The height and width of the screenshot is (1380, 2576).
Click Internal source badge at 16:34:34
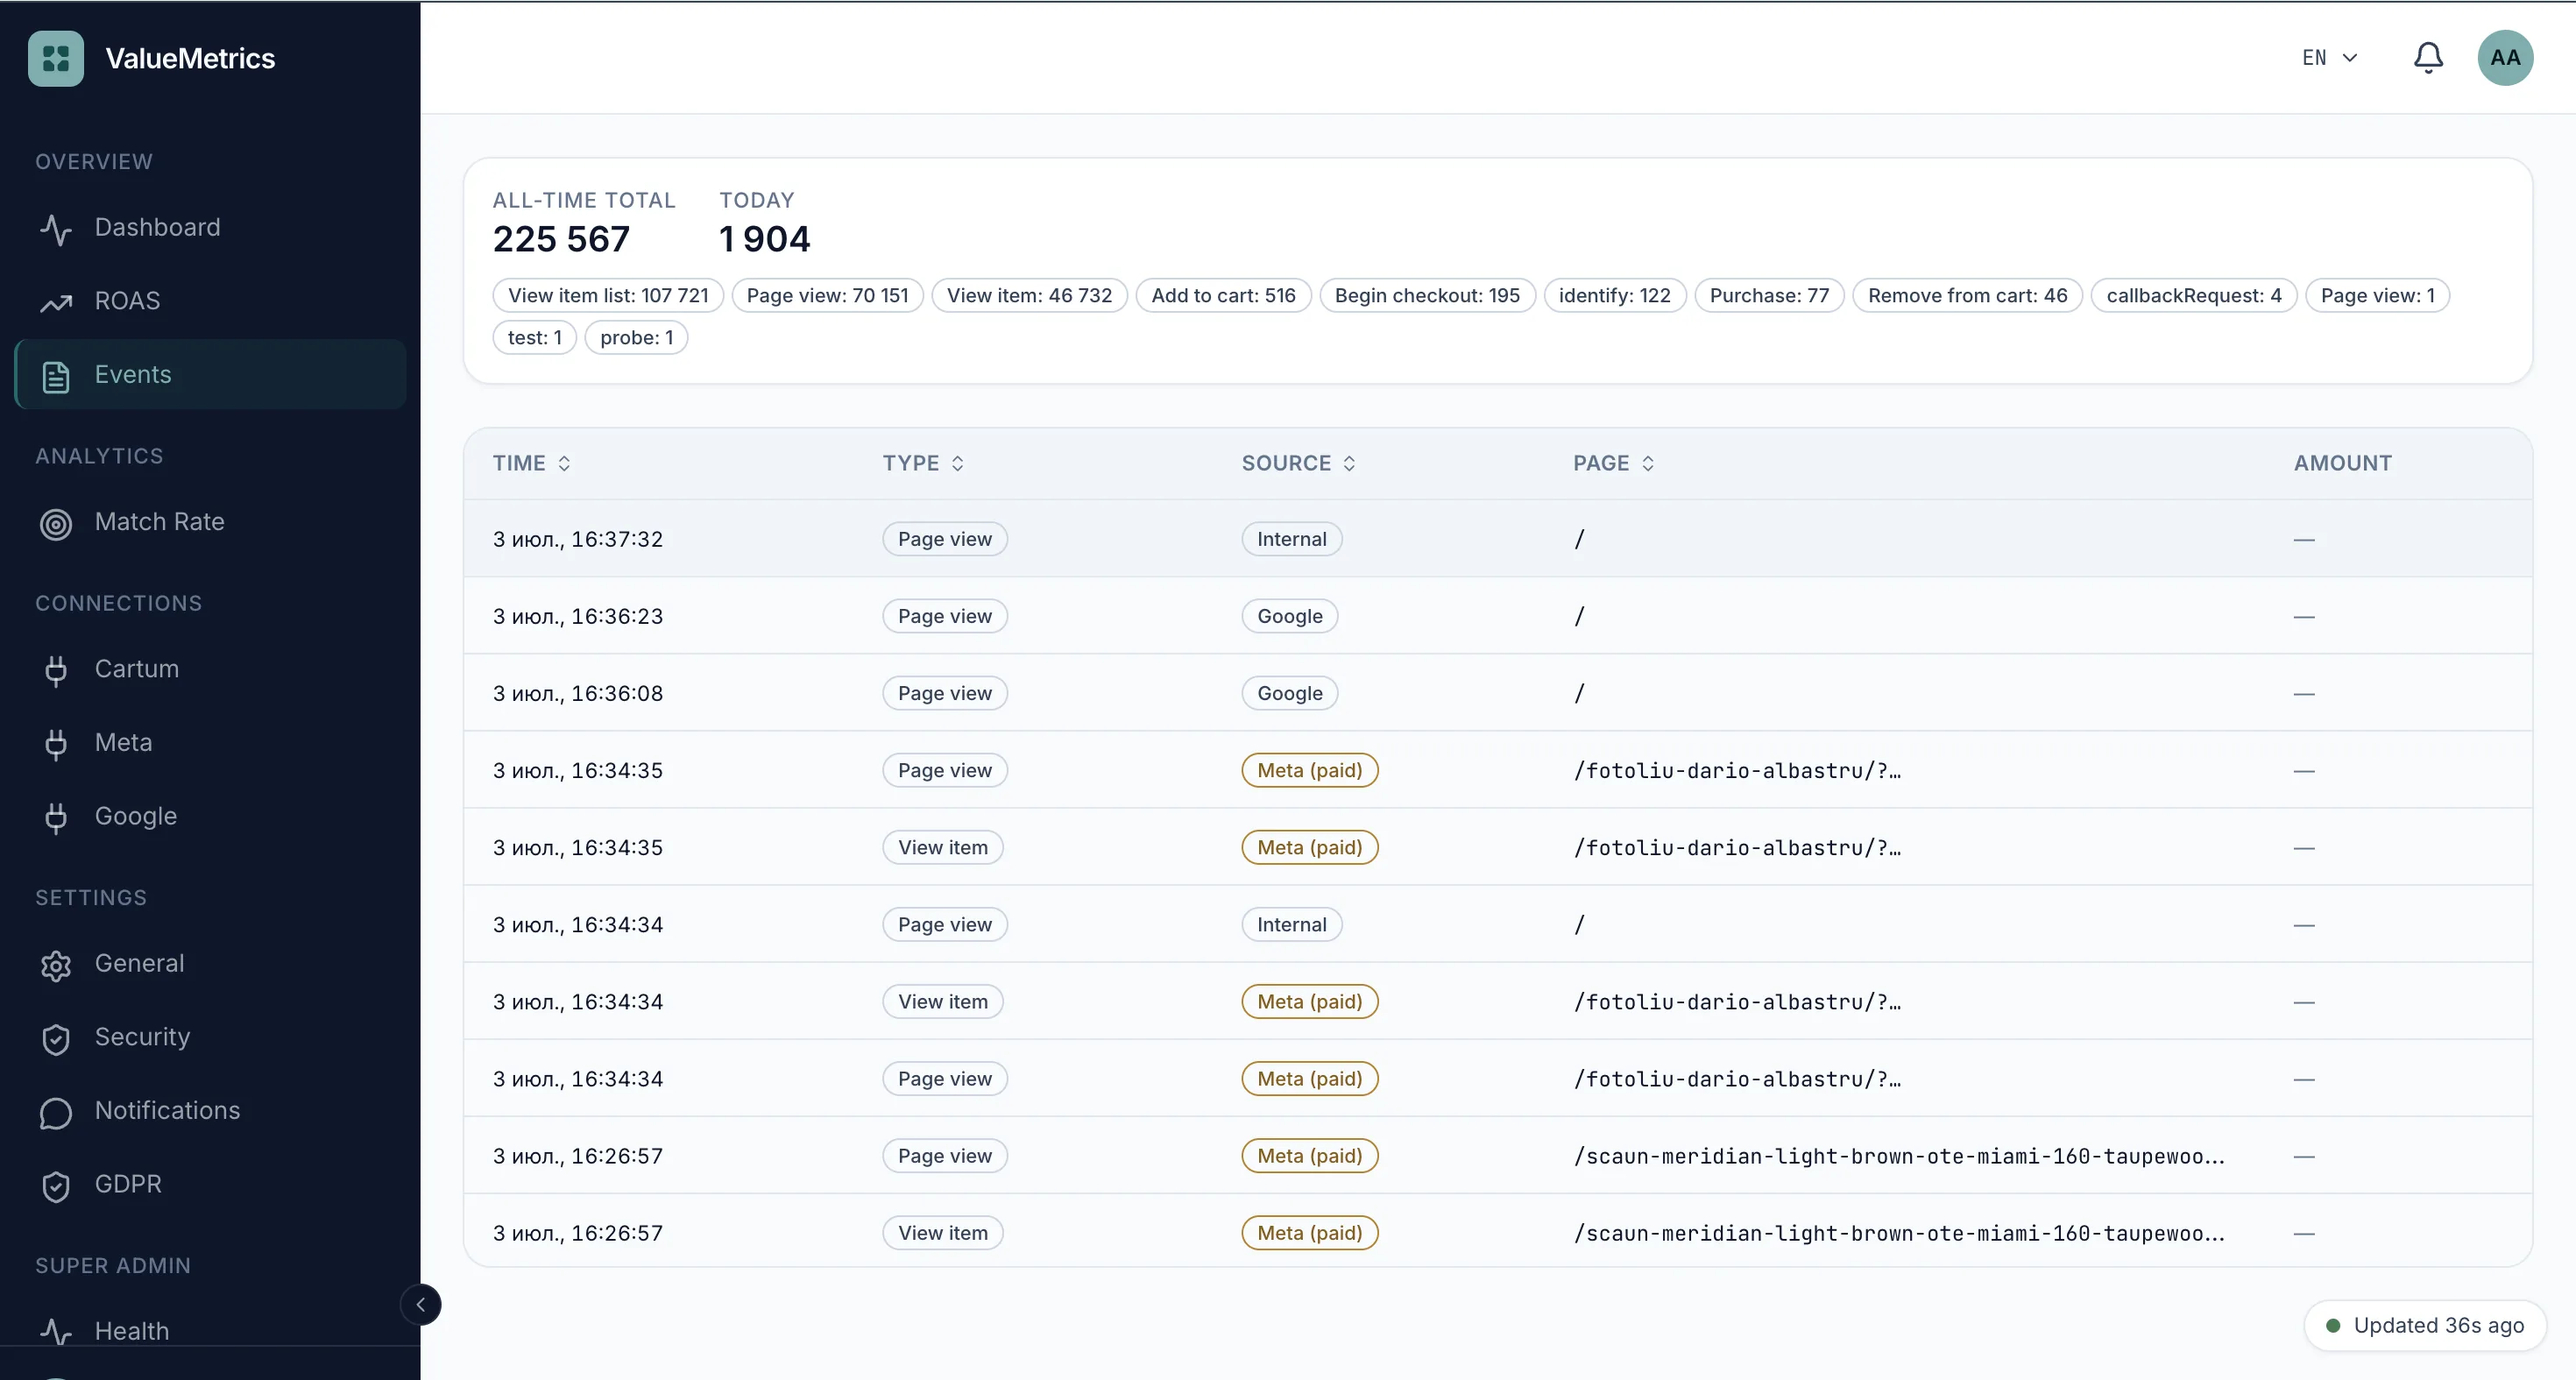coord(1291,925)
